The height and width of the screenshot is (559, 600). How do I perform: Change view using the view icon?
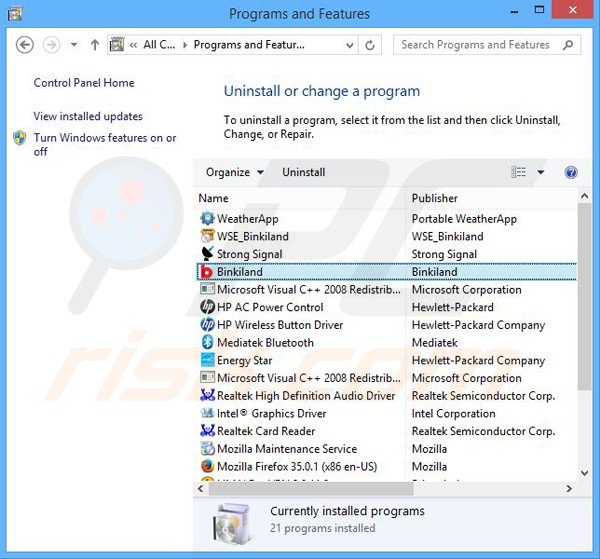tap(519, 172)
